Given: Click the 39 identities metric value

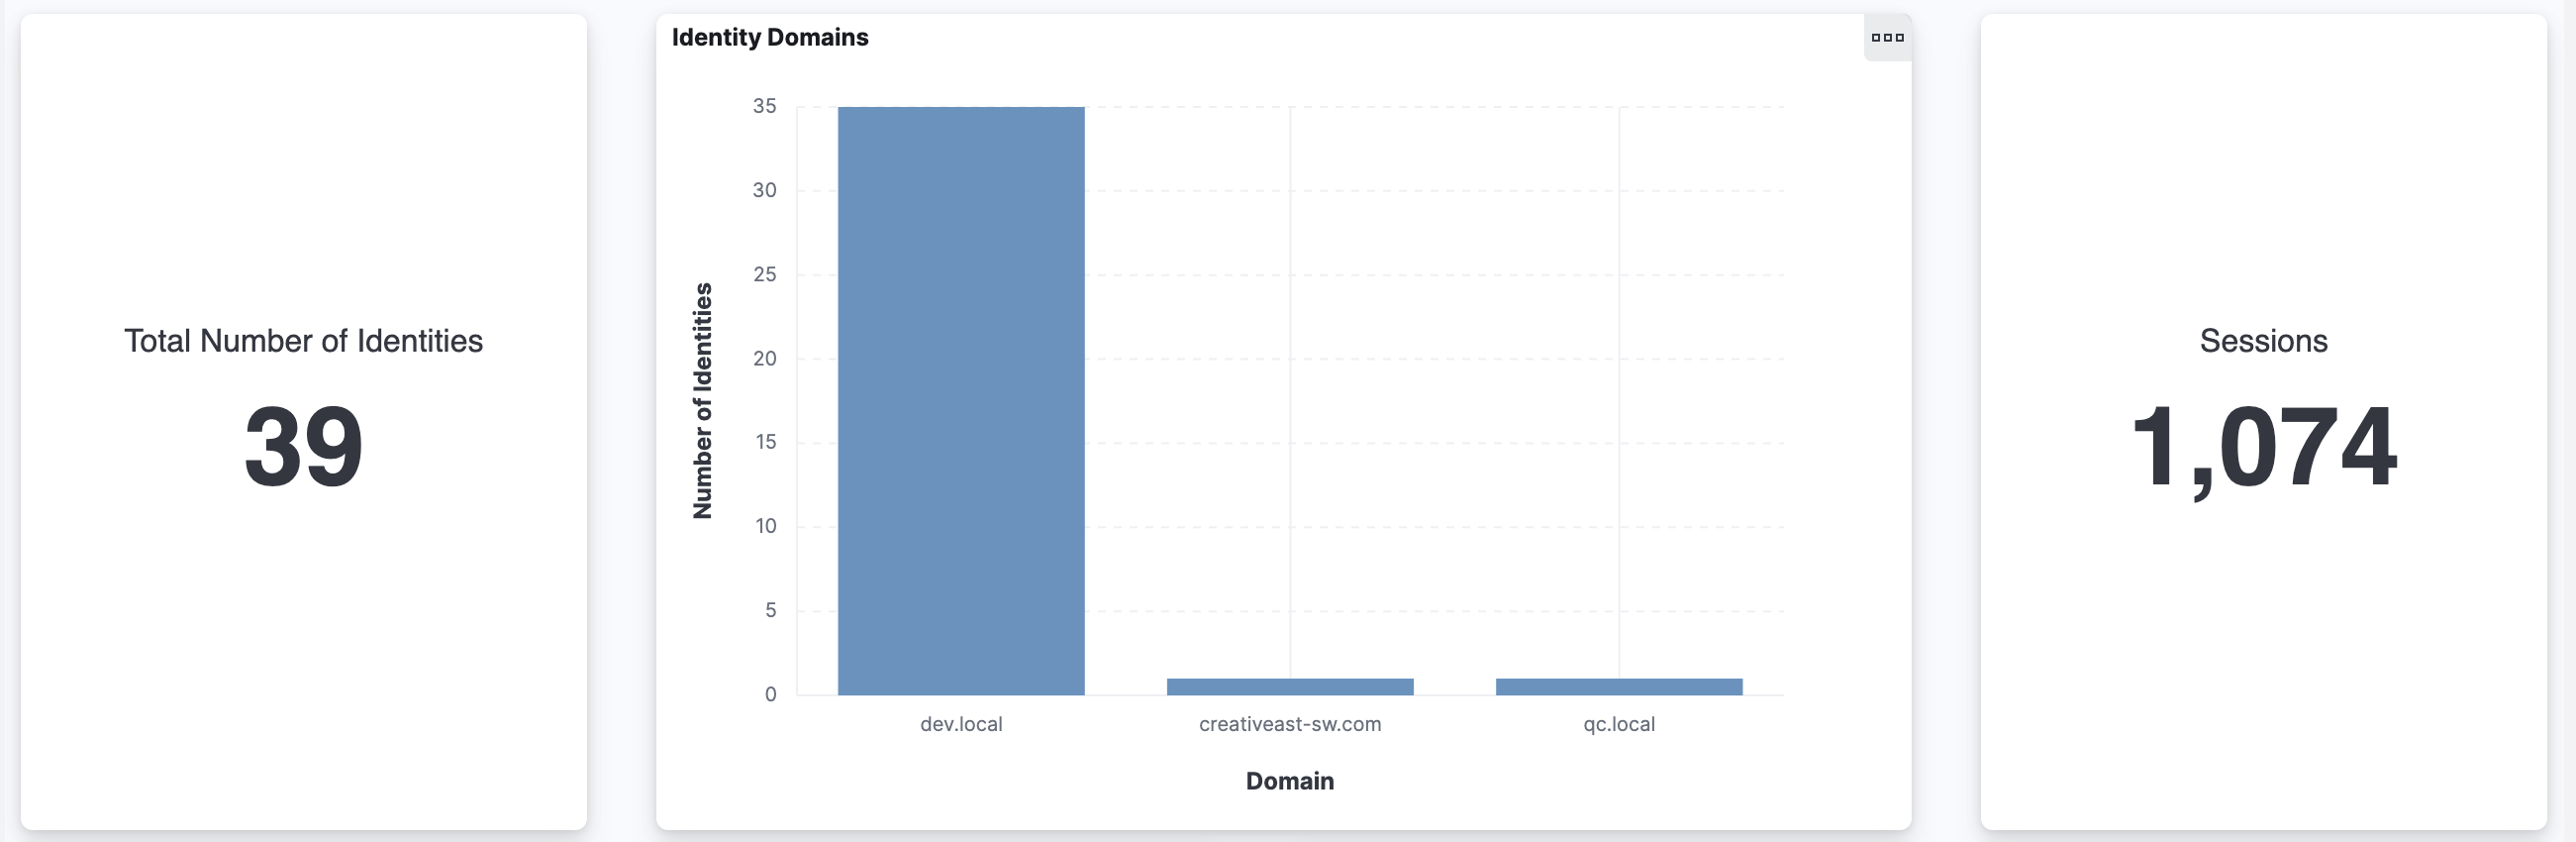Looking at the screenshot, I should click(x=303, y=446).
